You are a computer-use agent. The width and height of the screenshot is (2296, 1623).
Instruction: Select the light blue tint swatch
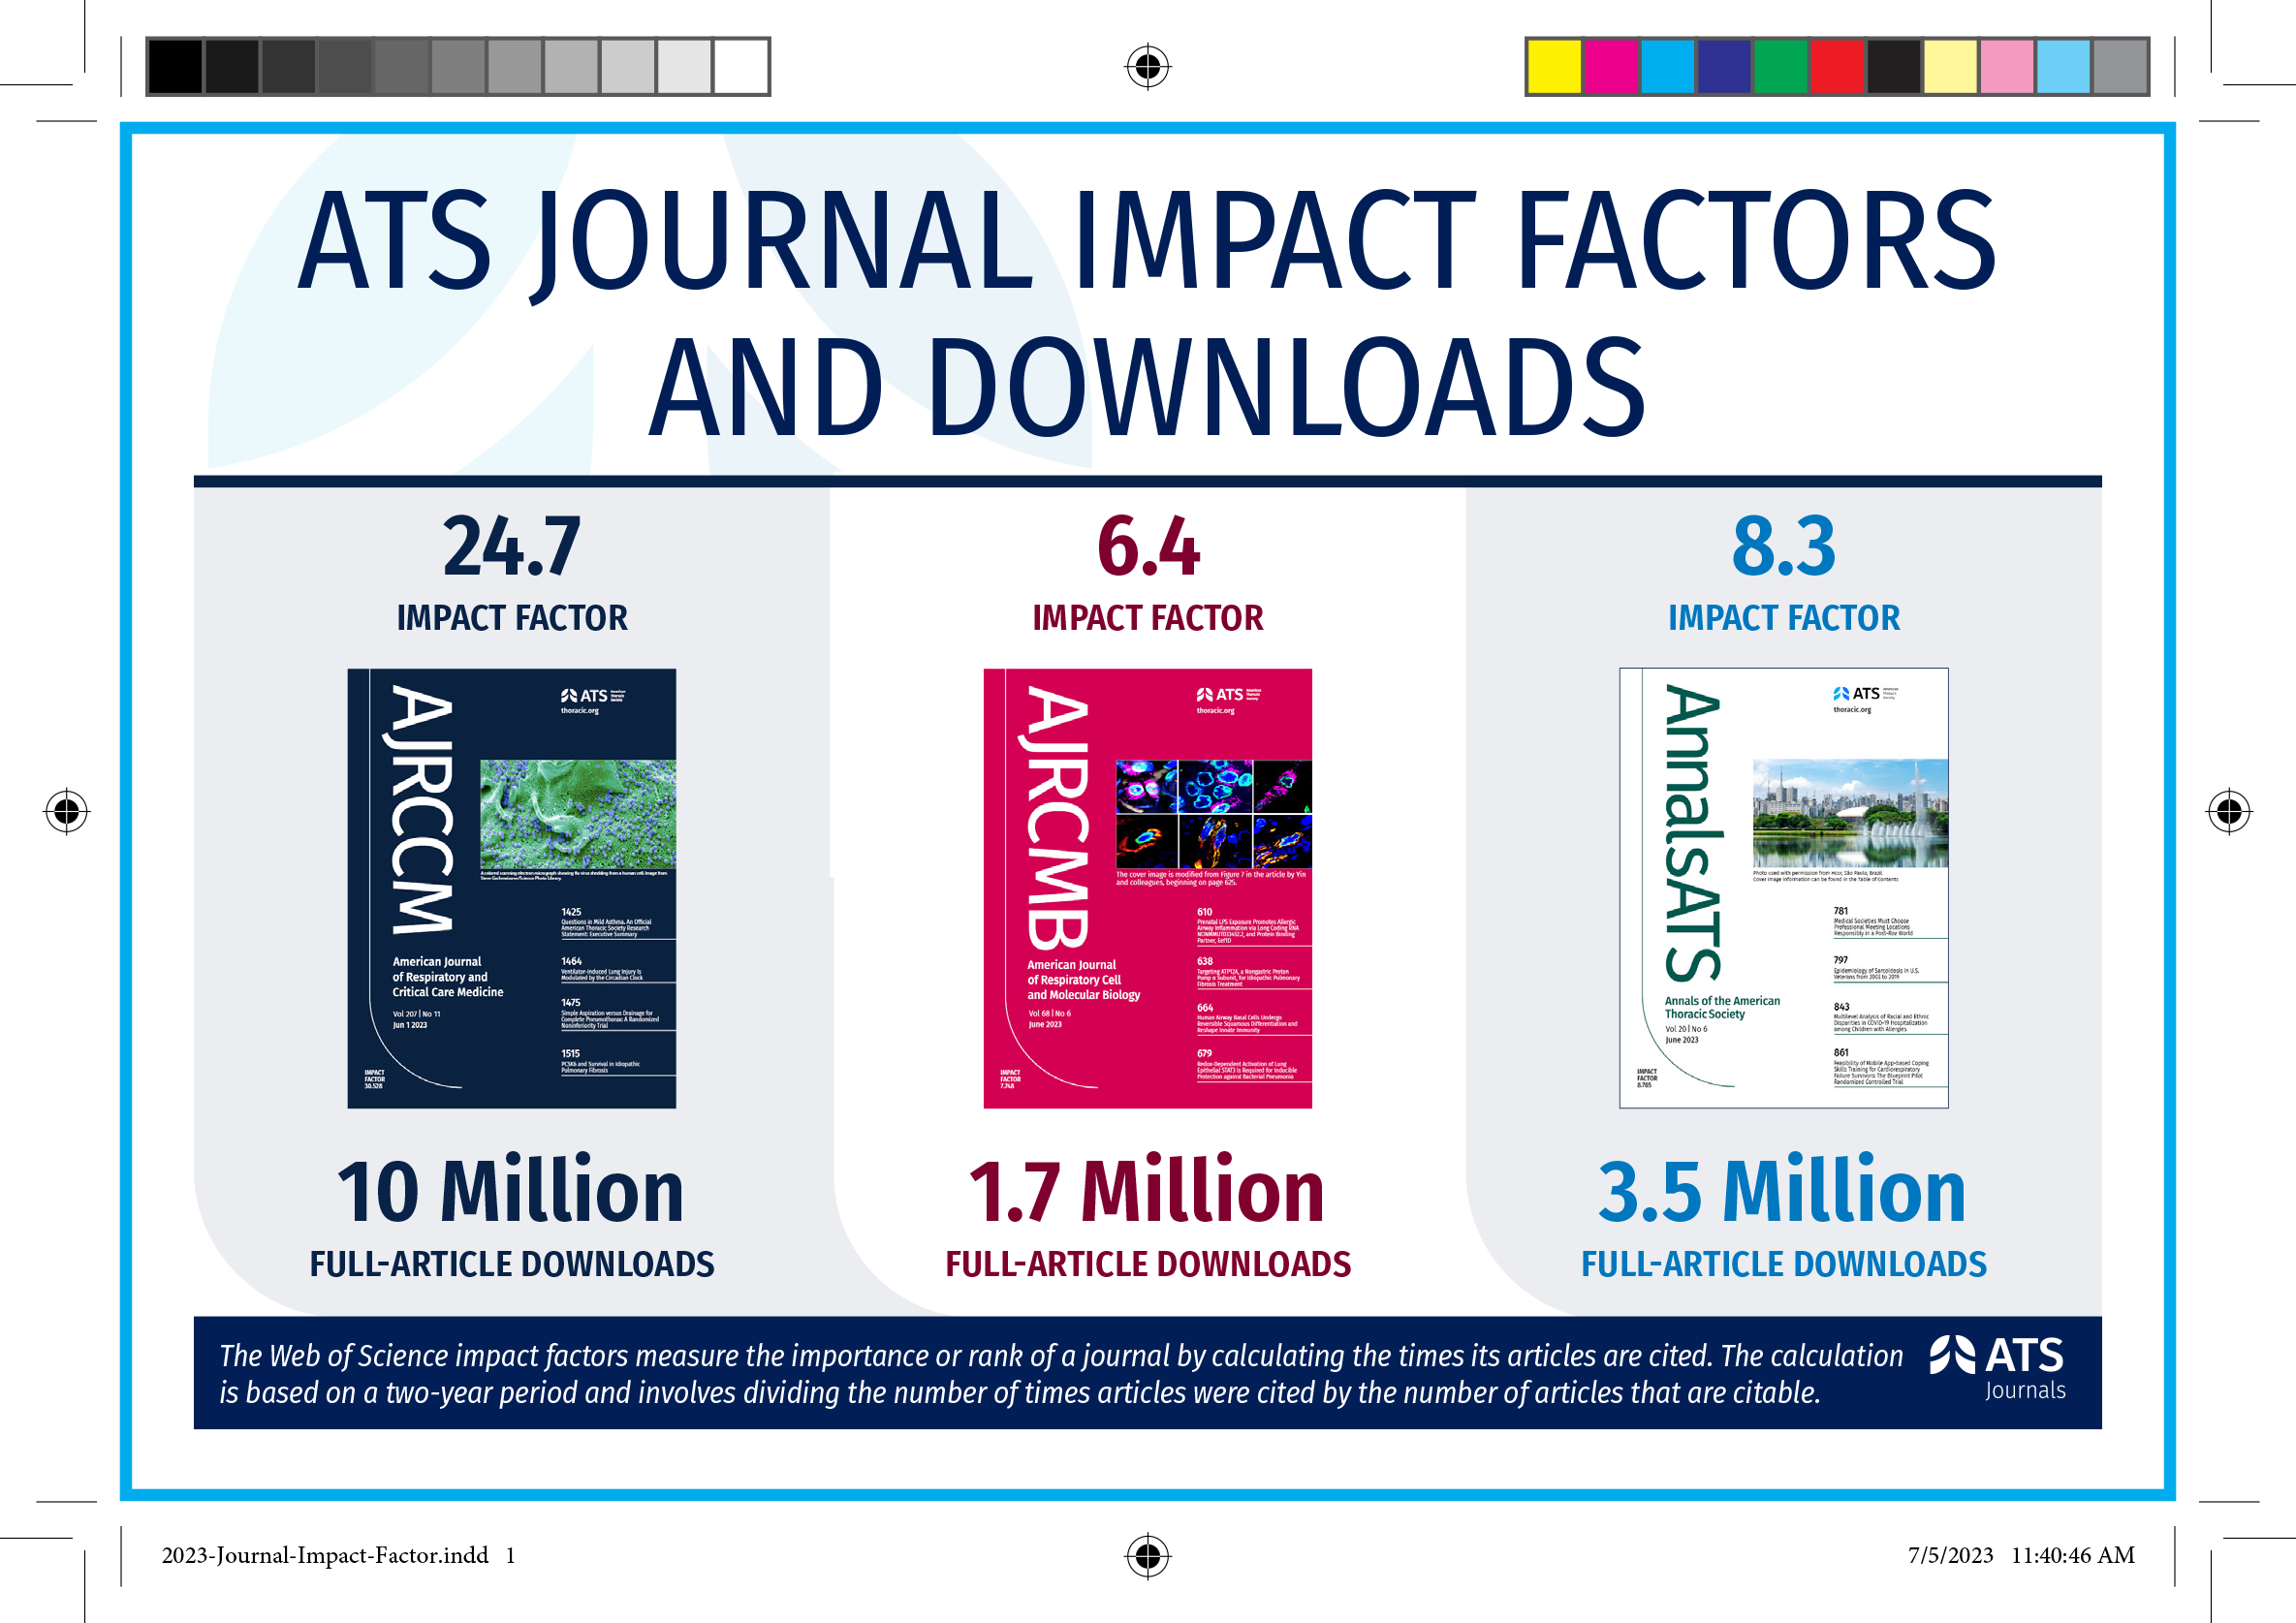point(2063,67)
